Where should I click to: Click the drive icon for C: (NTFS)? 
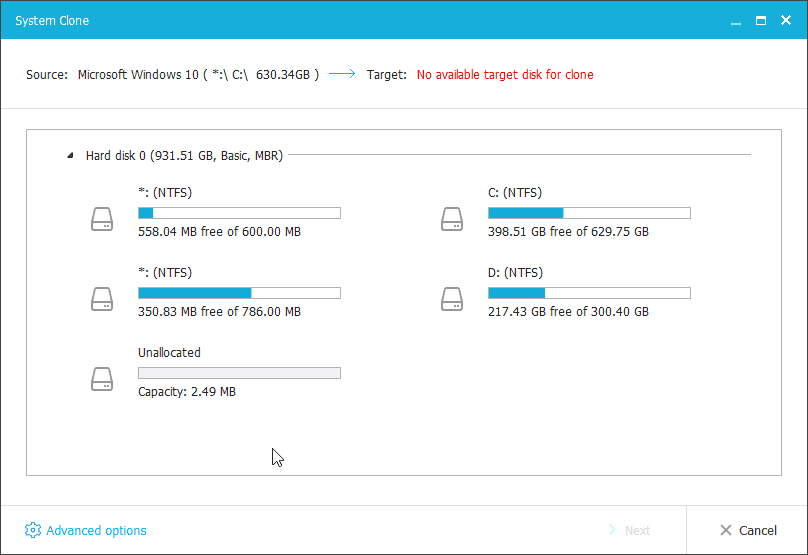(x=452, y=218)
